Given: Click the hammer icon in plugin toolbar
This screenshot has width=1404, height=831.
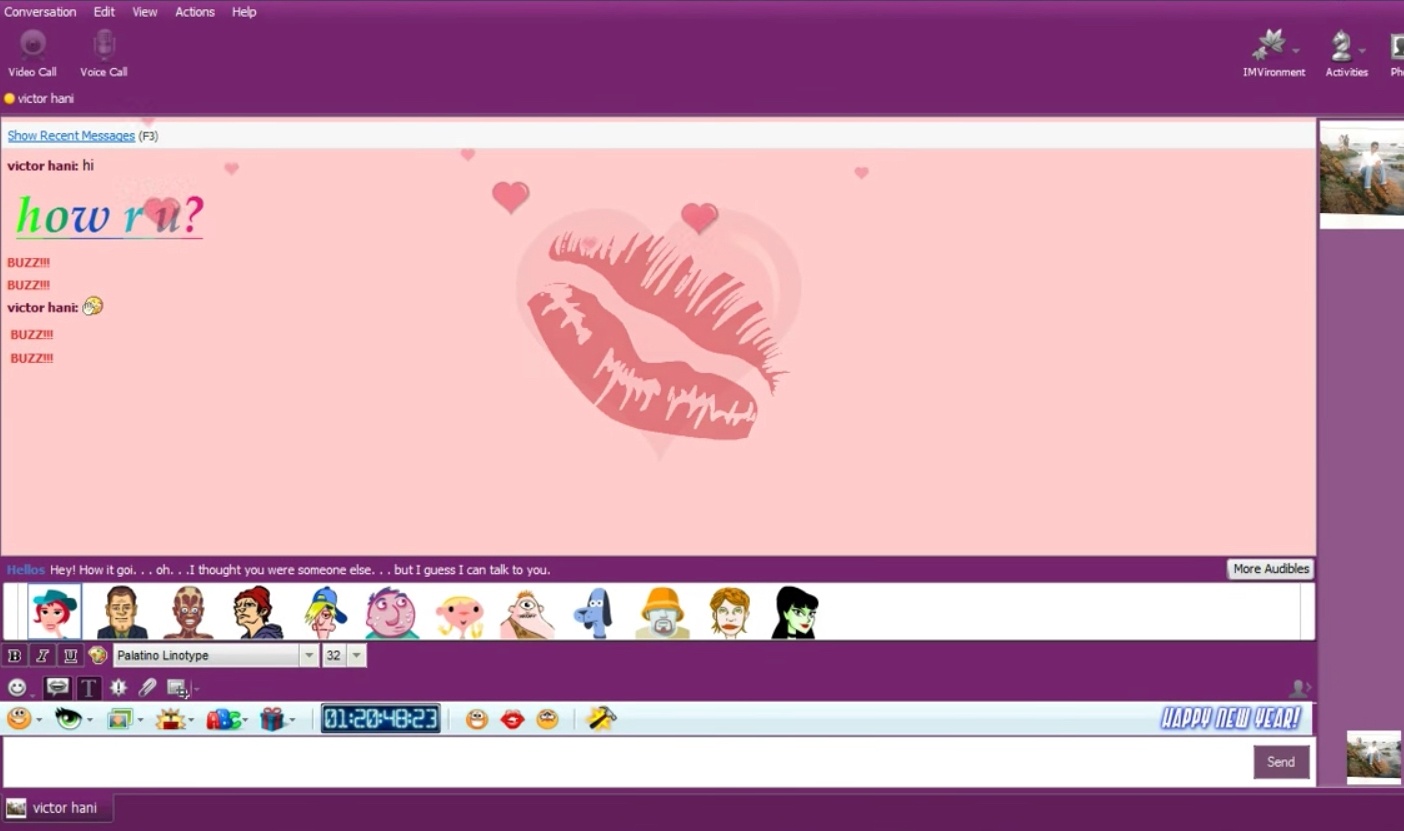Looking at the screenshot, I should 601,719.
